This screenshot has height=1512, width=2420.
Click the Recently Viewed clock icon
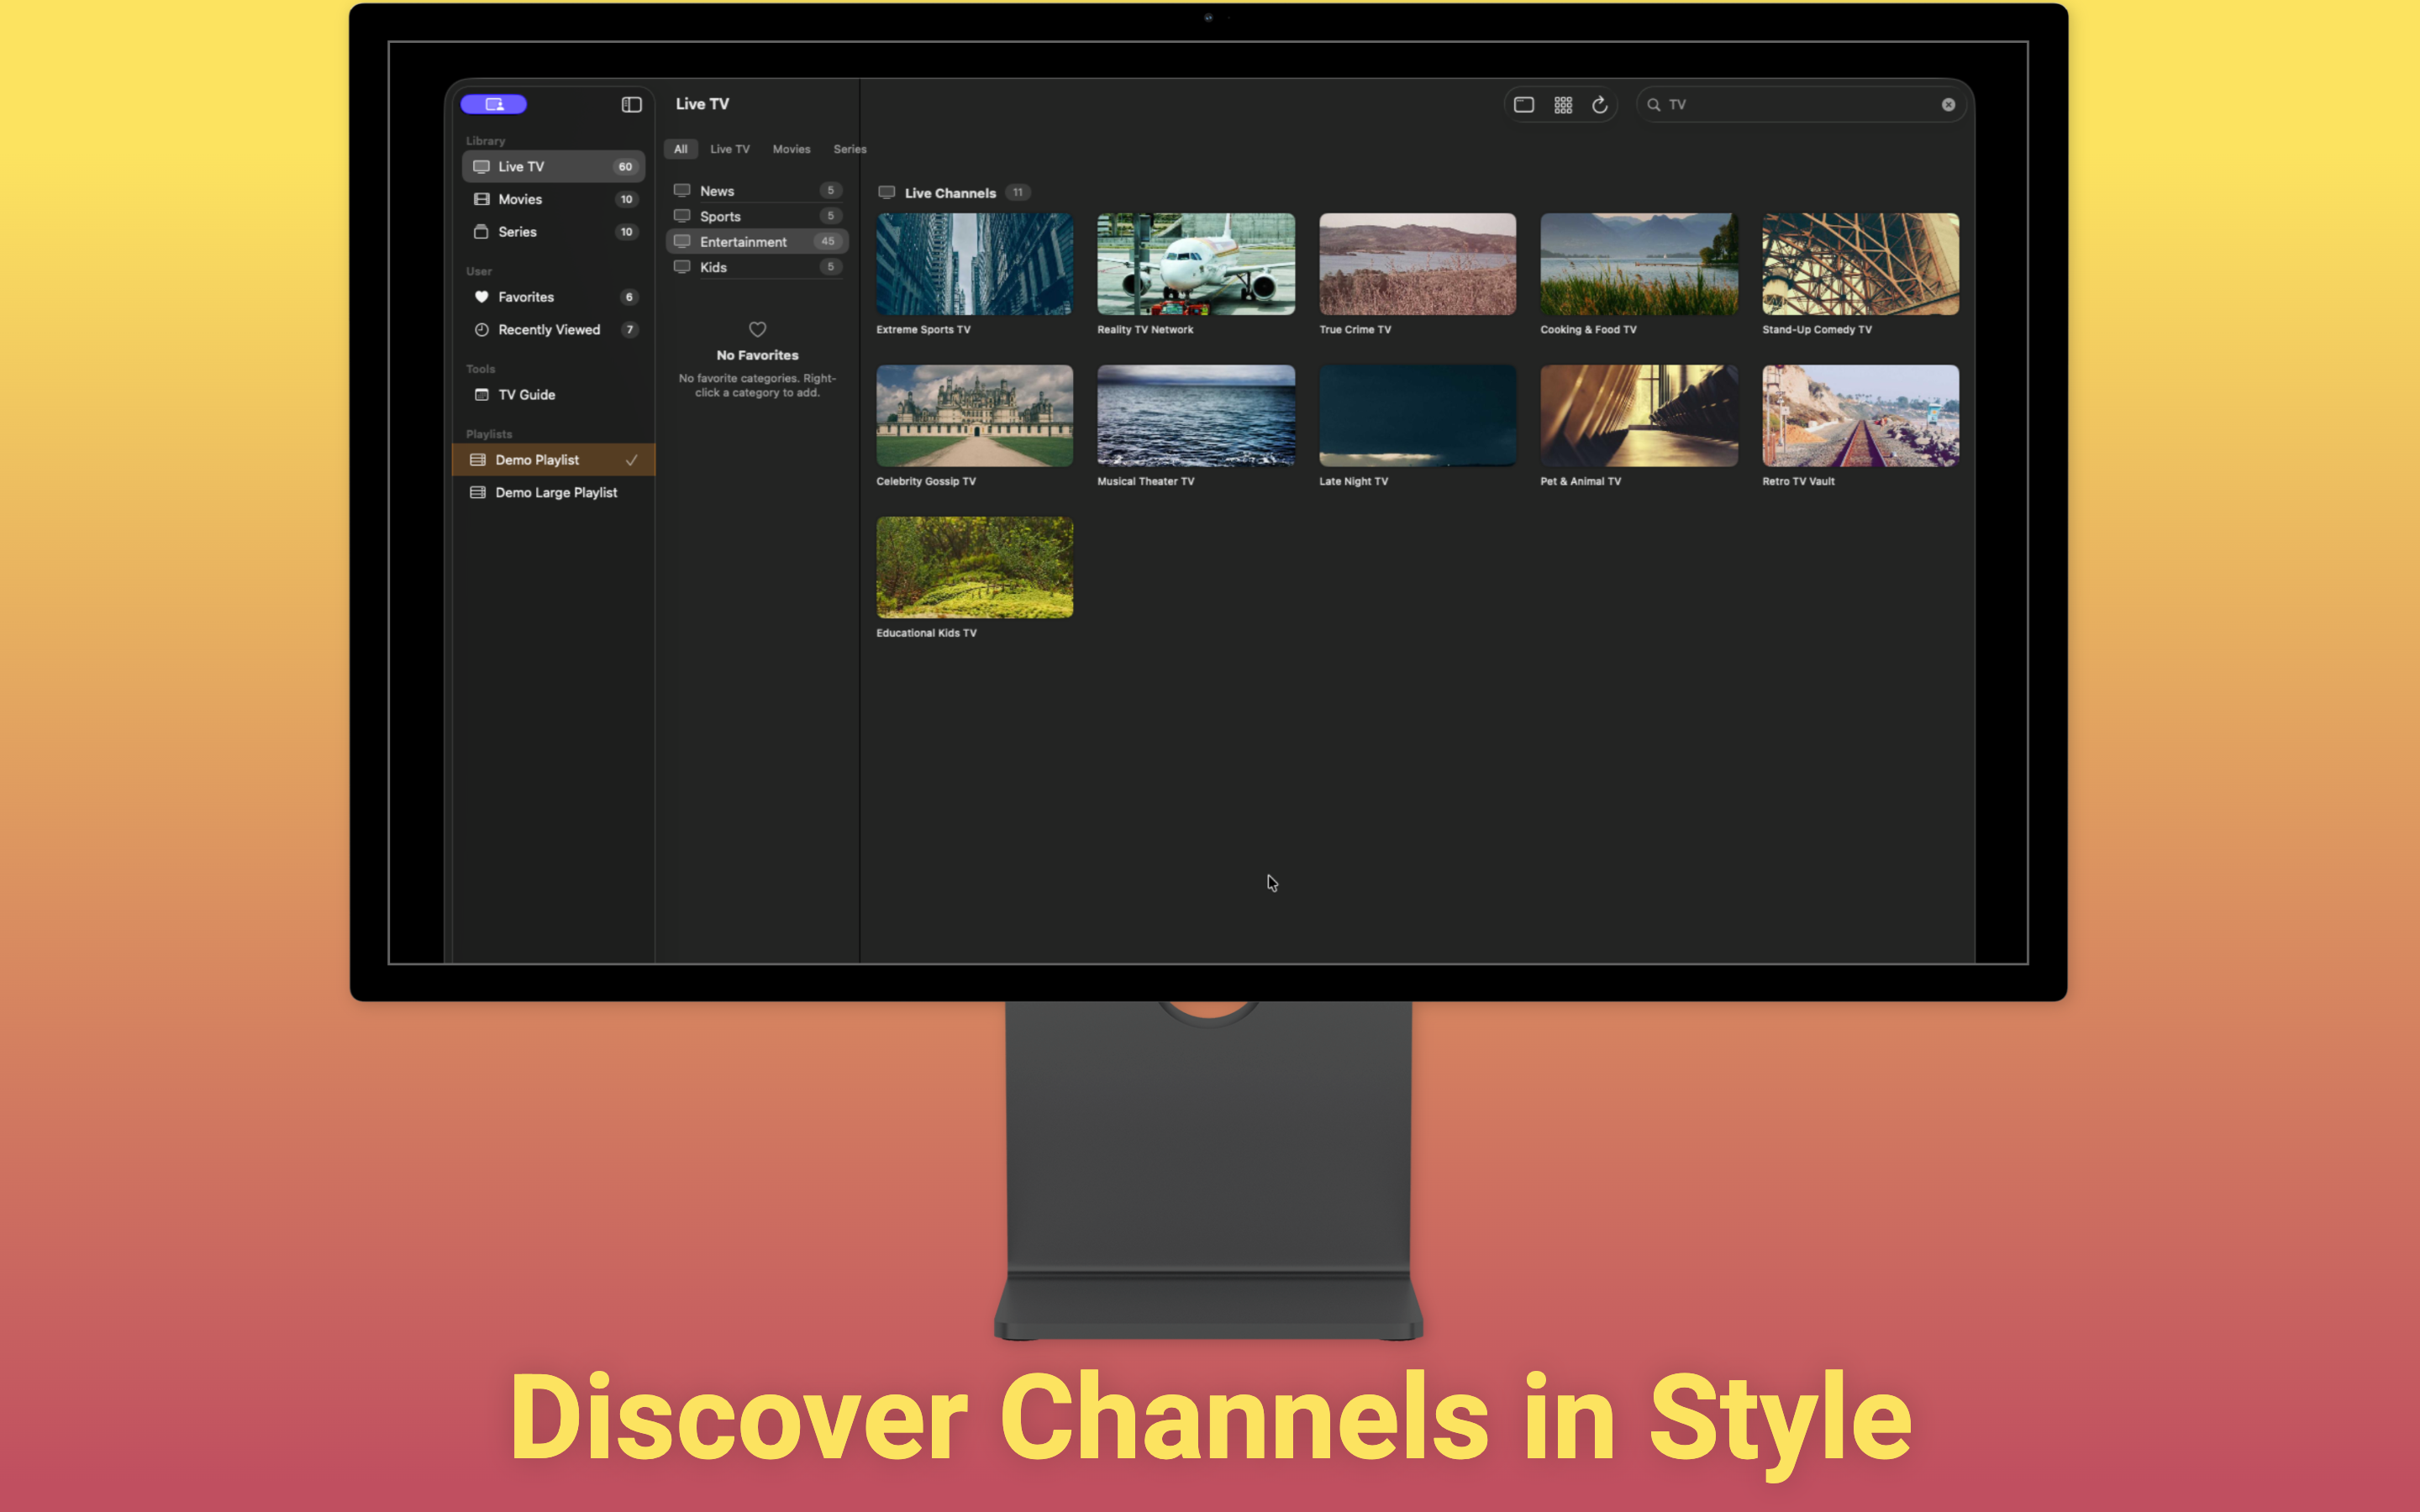(481, 329)
